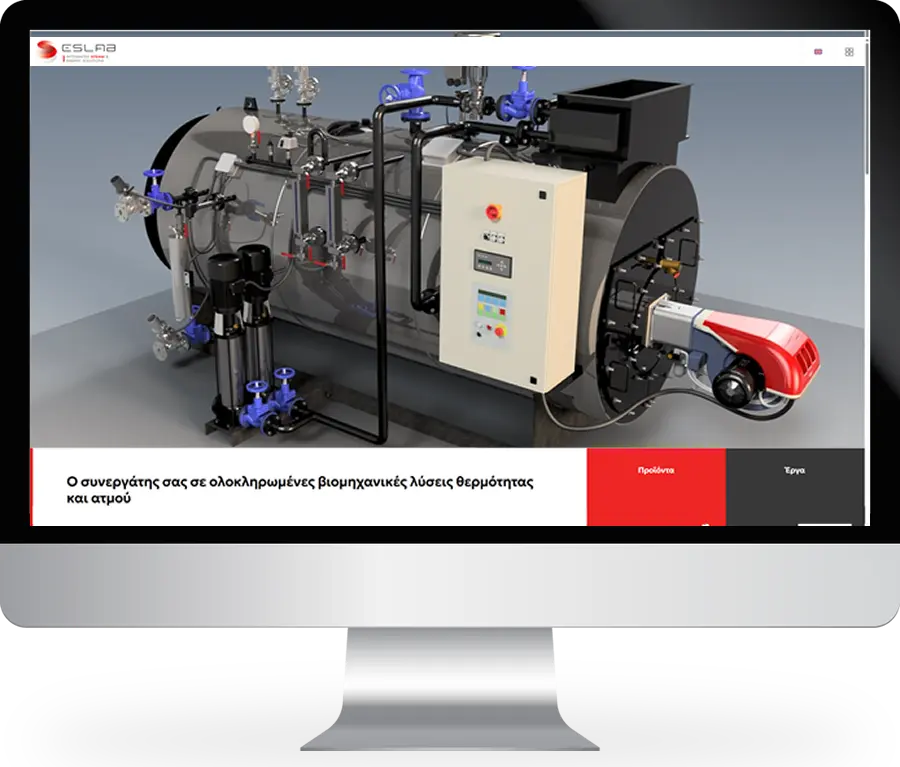Click the small digital controller on cabinet
Screen dimensions: 900x767
(491, 262)
